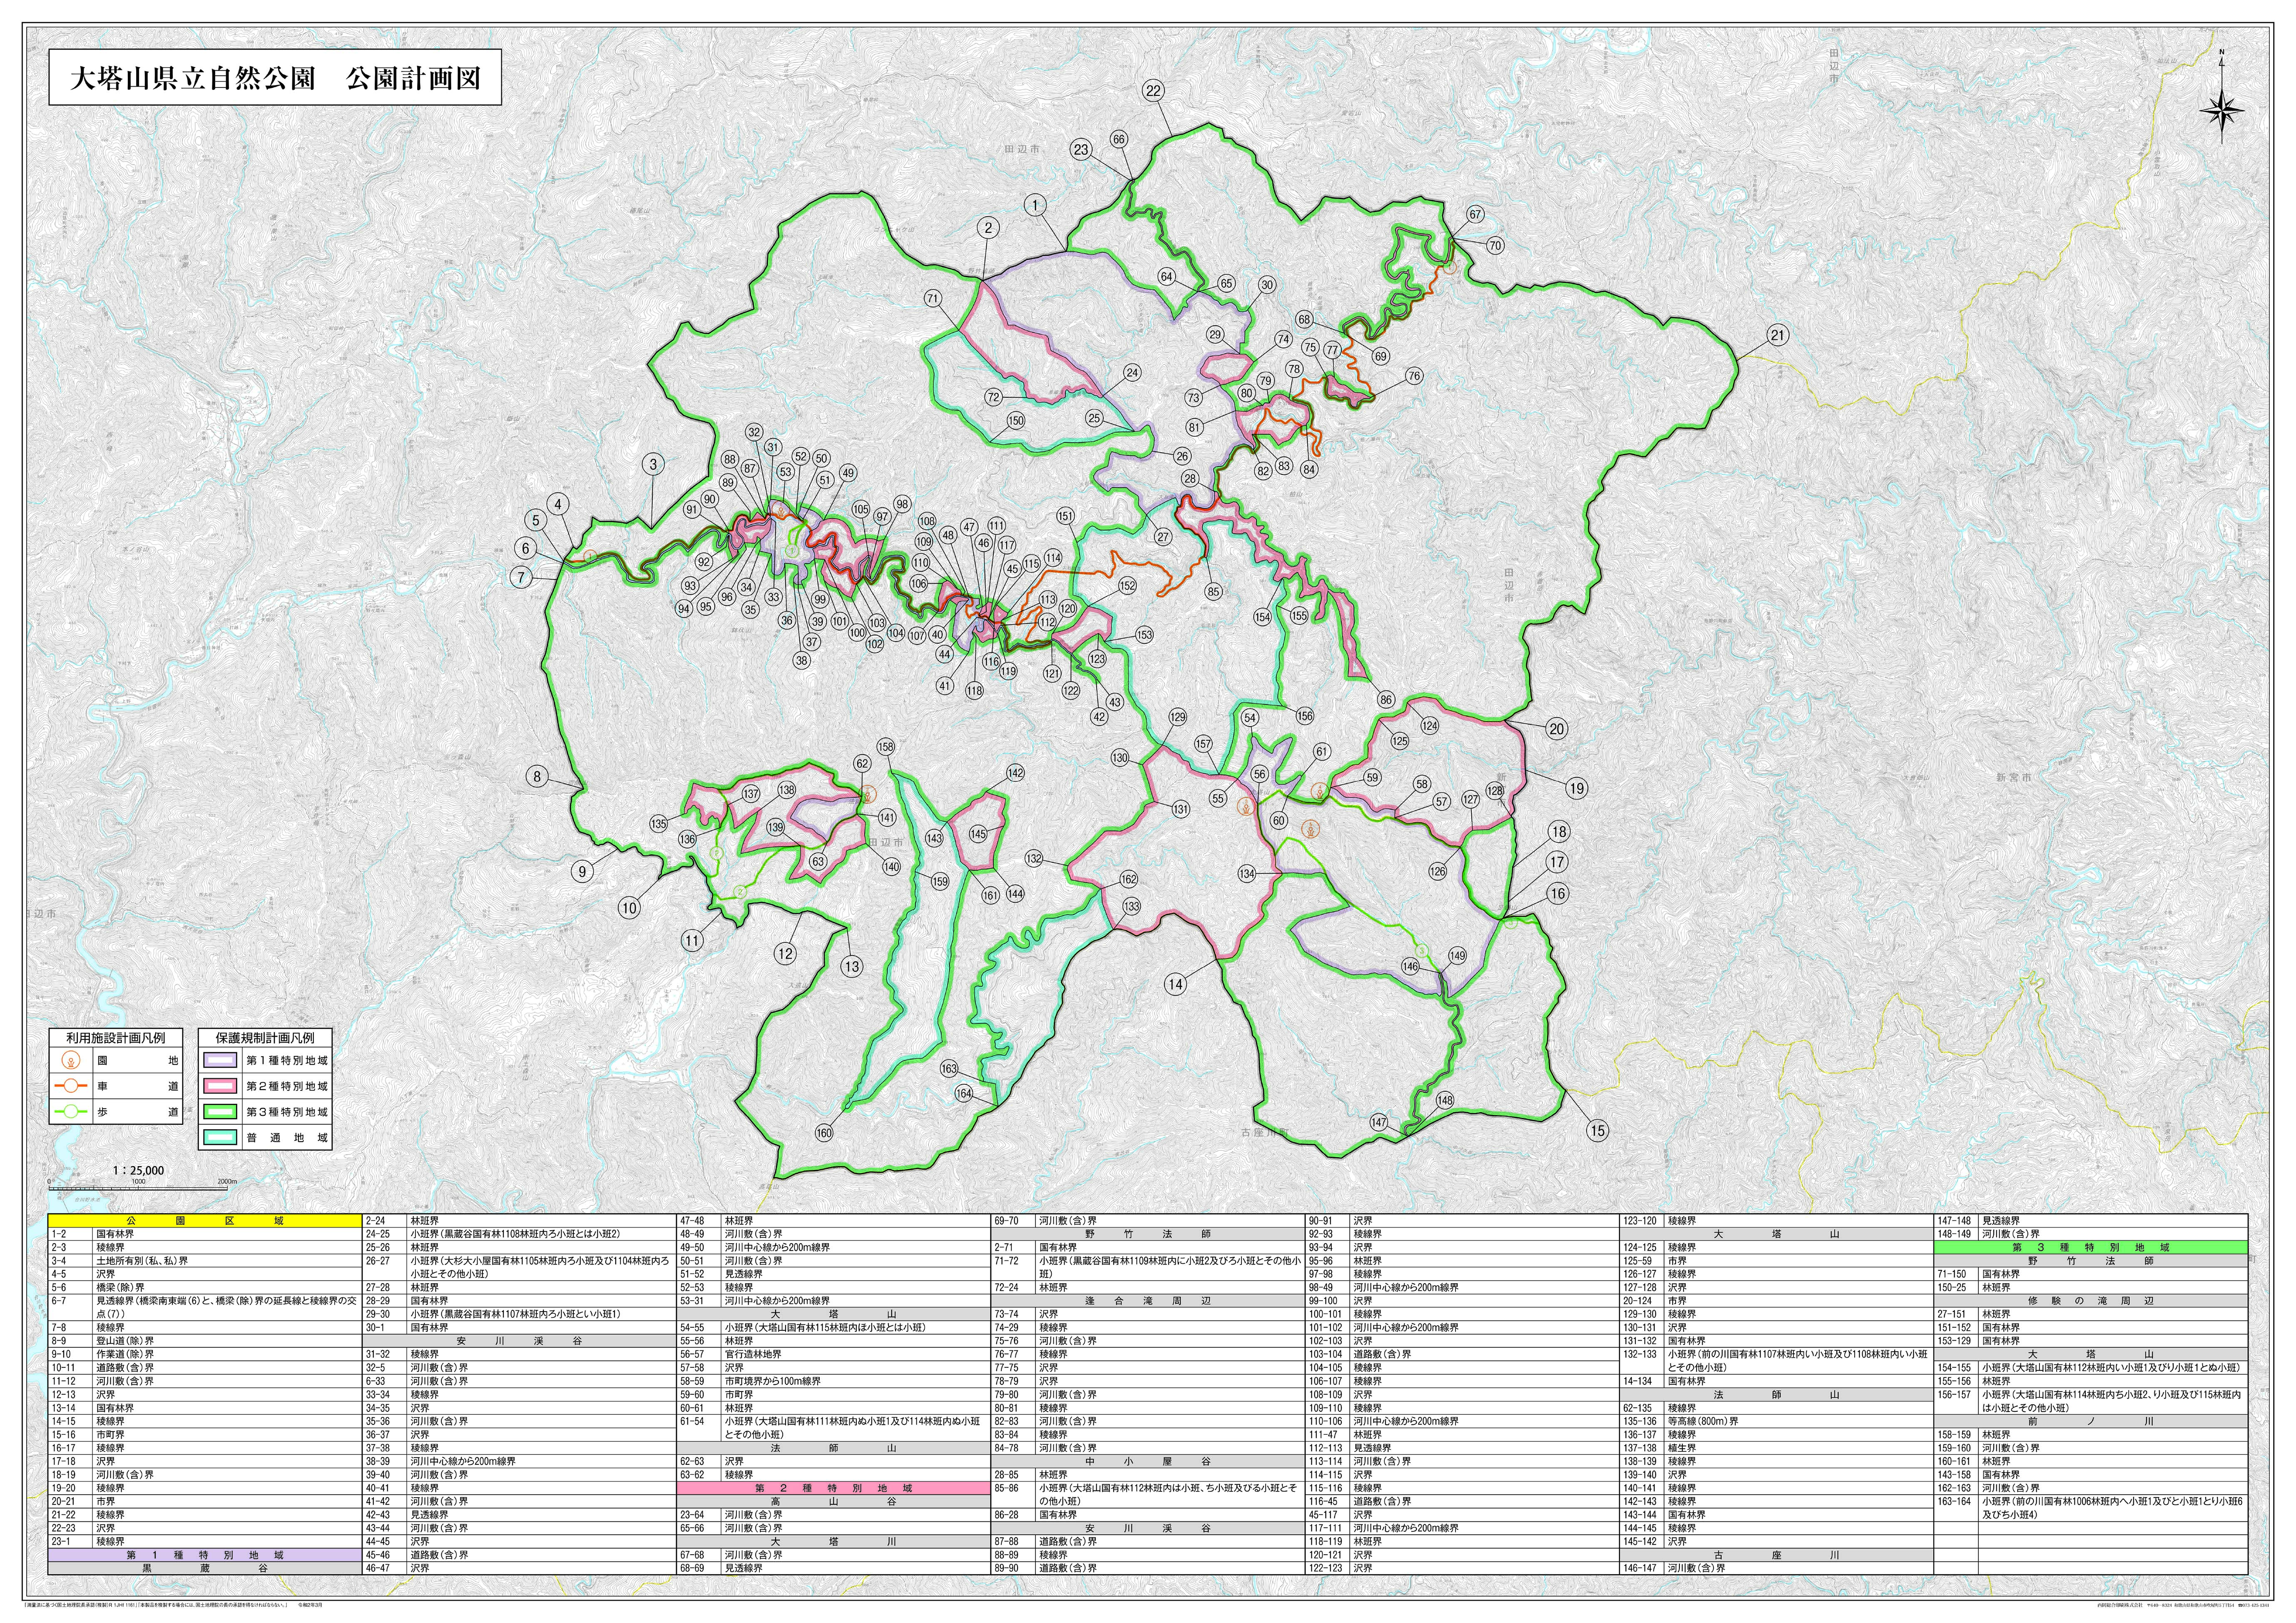The image size is (2296, 1623).
Task: Click boundary point marker 8 on the map
Action: [537, 777]
